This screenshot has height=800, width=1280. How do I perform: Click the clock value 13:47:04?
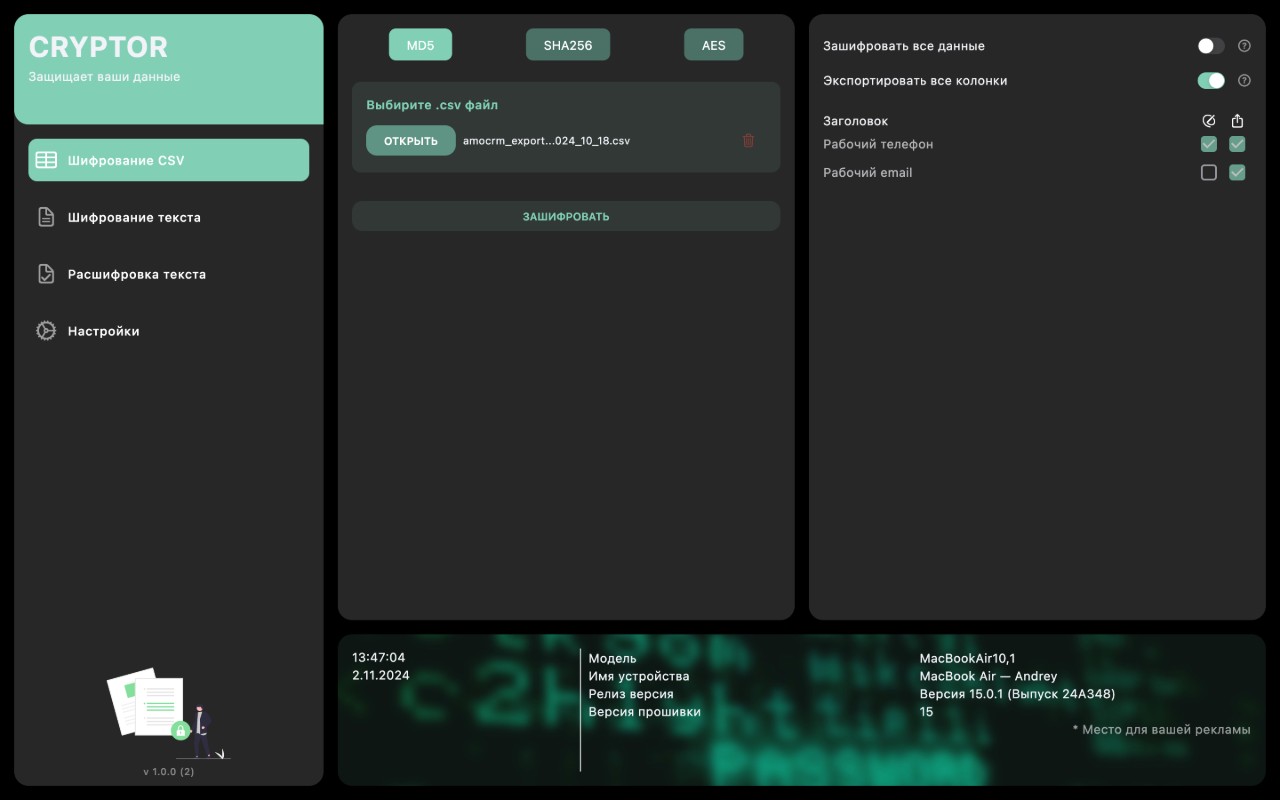coord(379,658)
